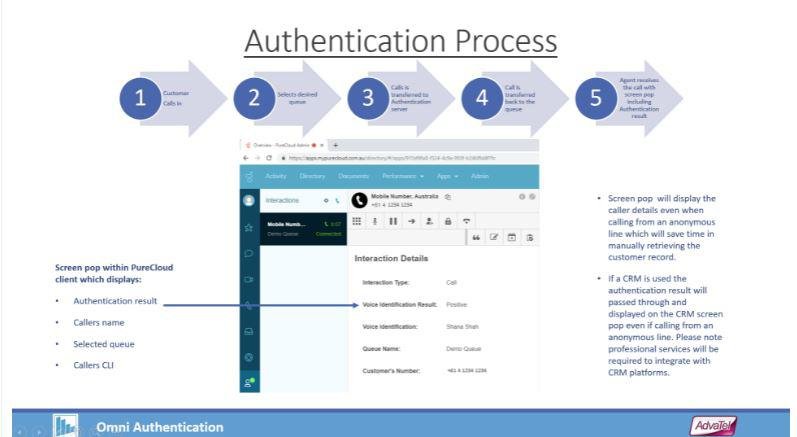Screen dimensions: 797x437
Task: Click green phone icon beside Interactions
Action: tap(337, 201)
